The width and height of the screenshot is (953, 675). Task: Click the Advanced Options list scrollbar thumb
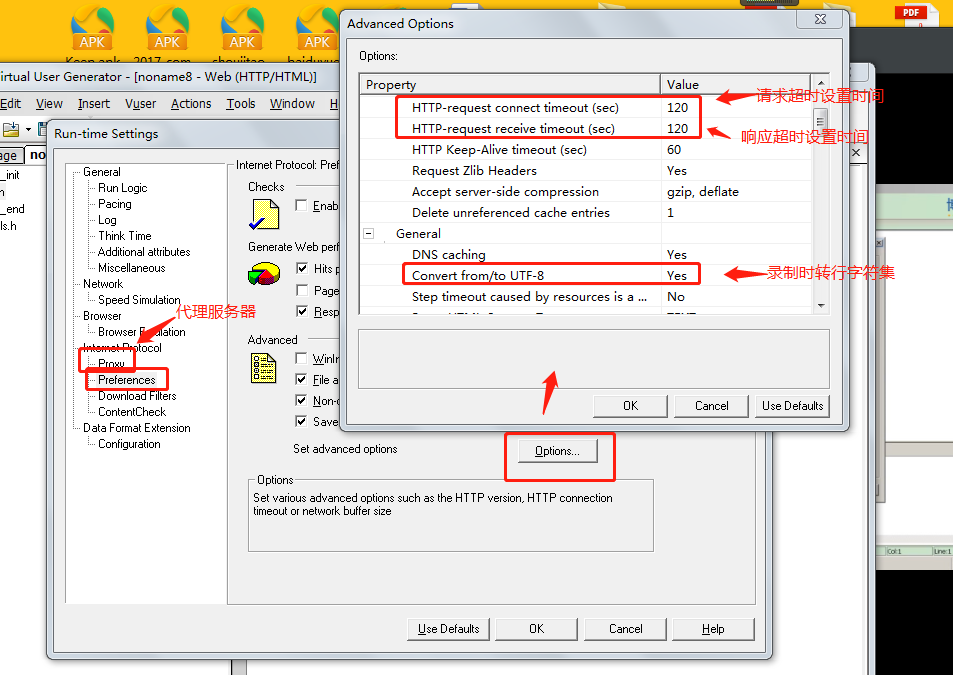tap(821, 122)
